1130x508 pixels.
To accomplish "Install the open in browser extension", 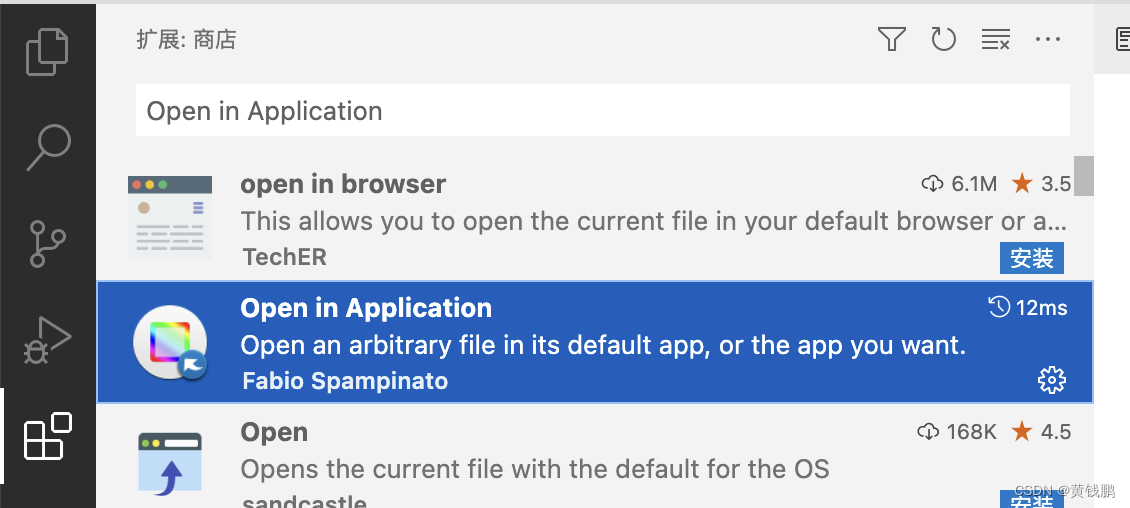I will click(1031, 258).
